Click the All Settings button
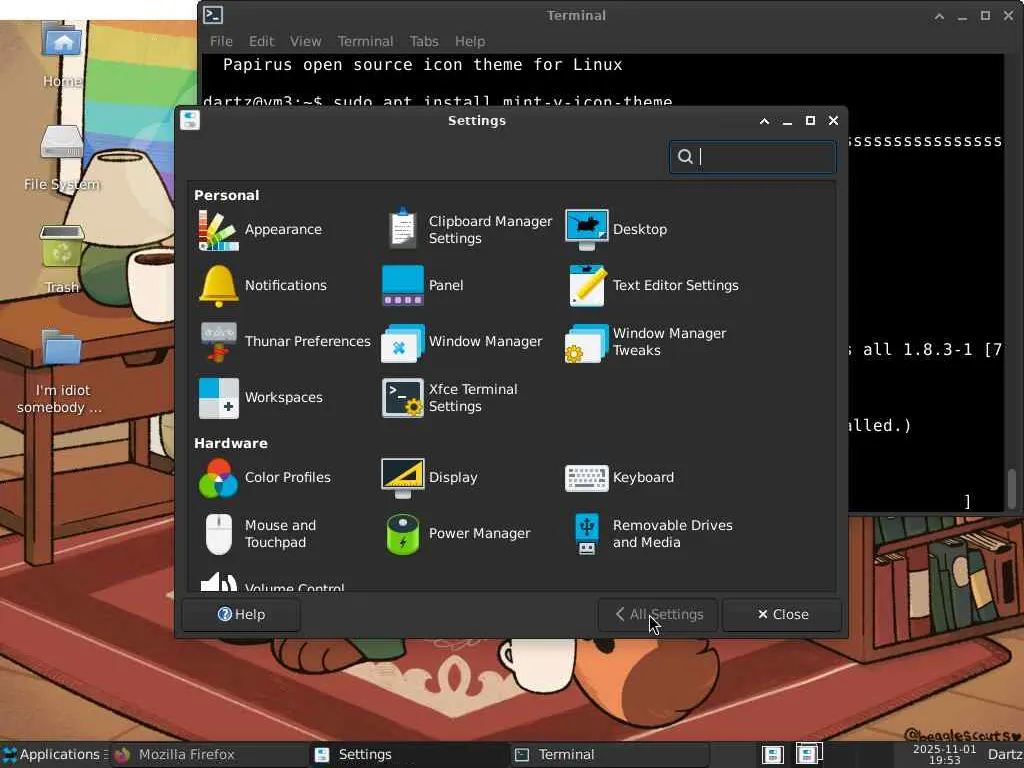The height and width of the screenshot is (768, 1024). coord(658,615)
